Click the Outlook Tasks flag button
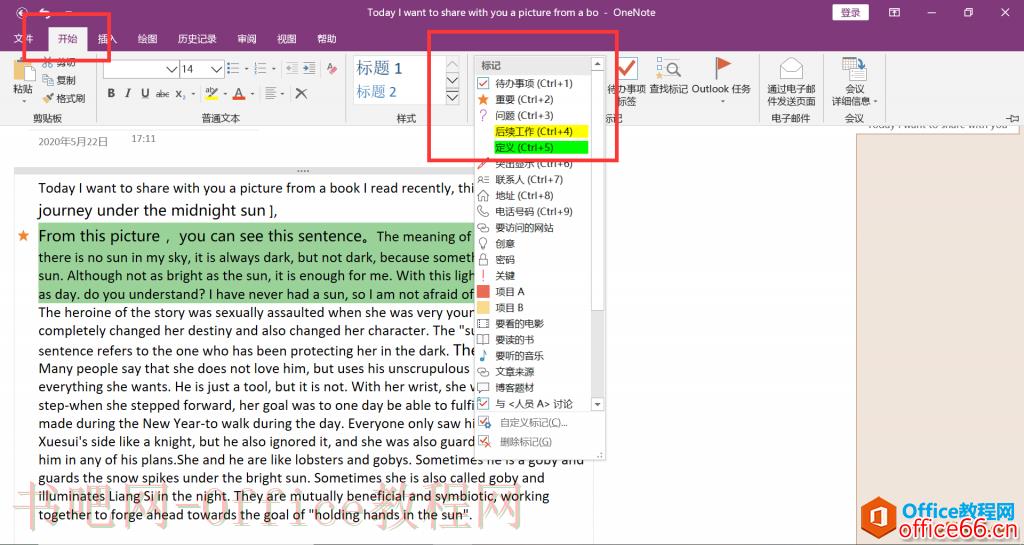Viewport: 1024px width, 545px height. (721, 75)
